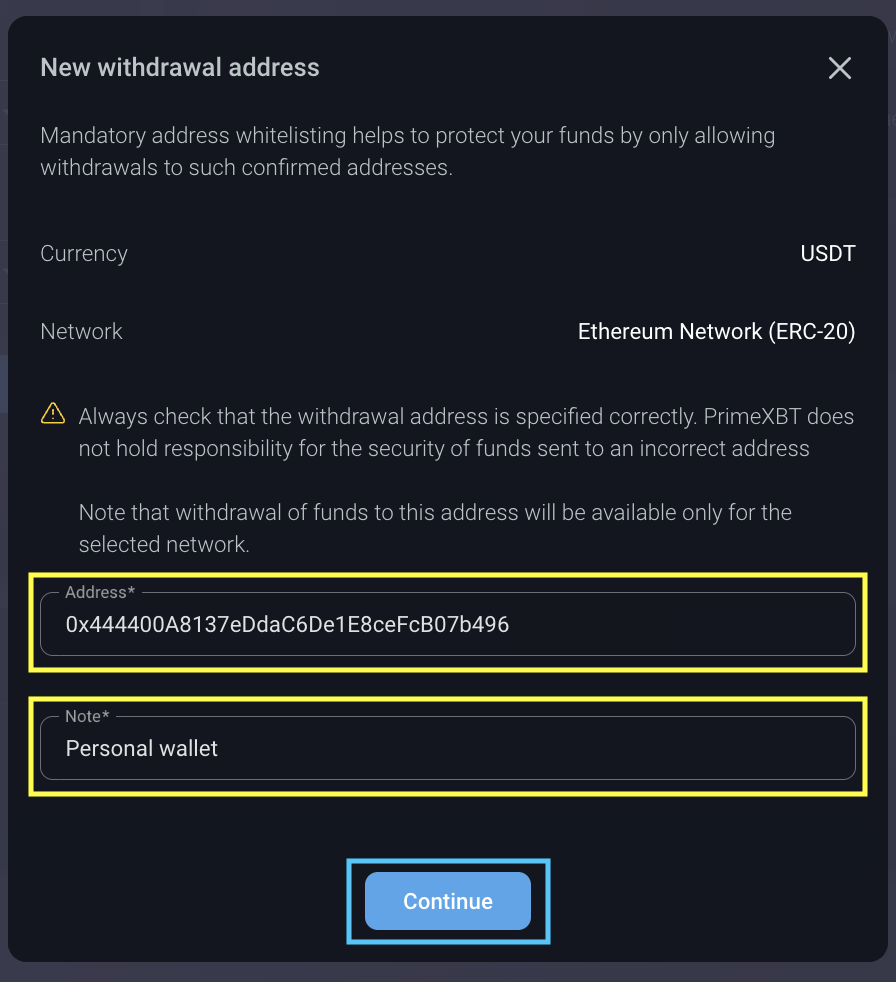Click the mandatory address whitelisting description

click(407, 152)
